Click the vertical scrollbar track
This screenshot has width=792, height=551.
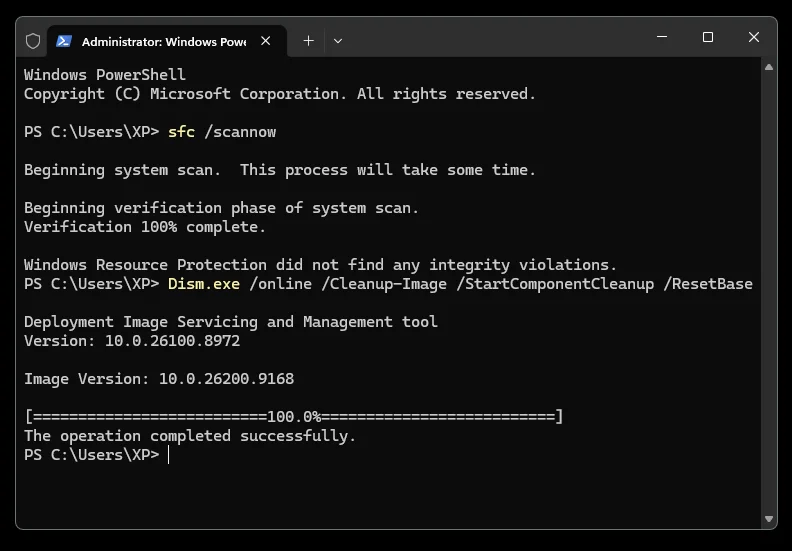[769, 293]
